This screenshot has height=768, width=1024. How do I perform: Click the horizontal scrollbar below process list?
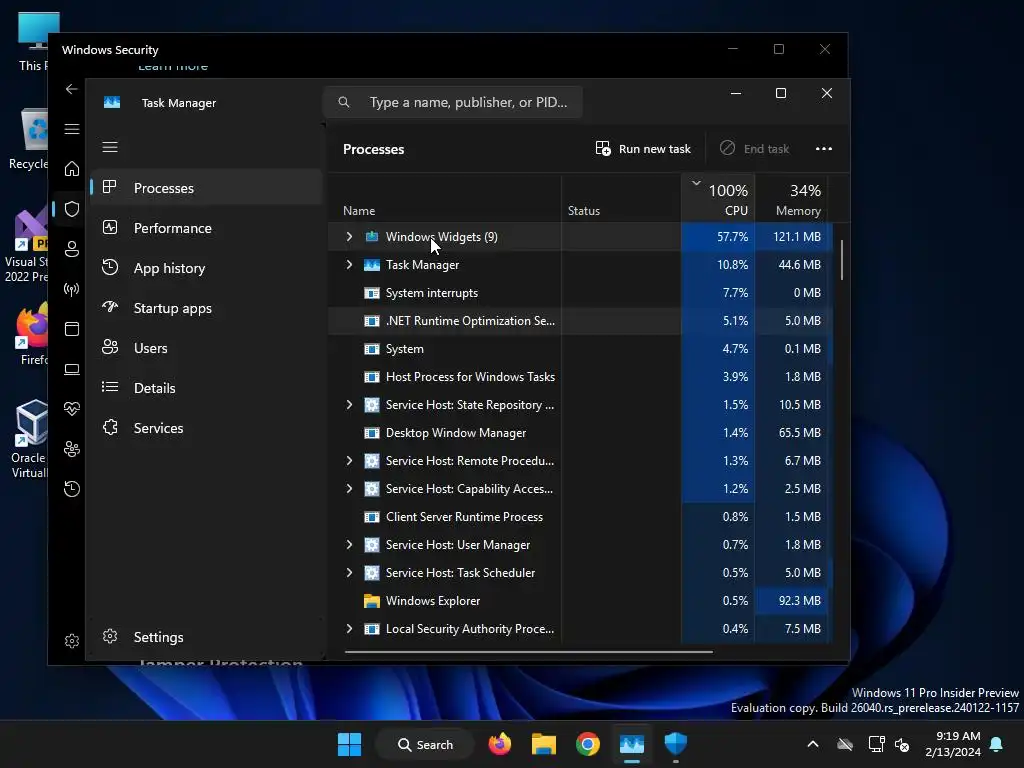[x=528, y=651]
